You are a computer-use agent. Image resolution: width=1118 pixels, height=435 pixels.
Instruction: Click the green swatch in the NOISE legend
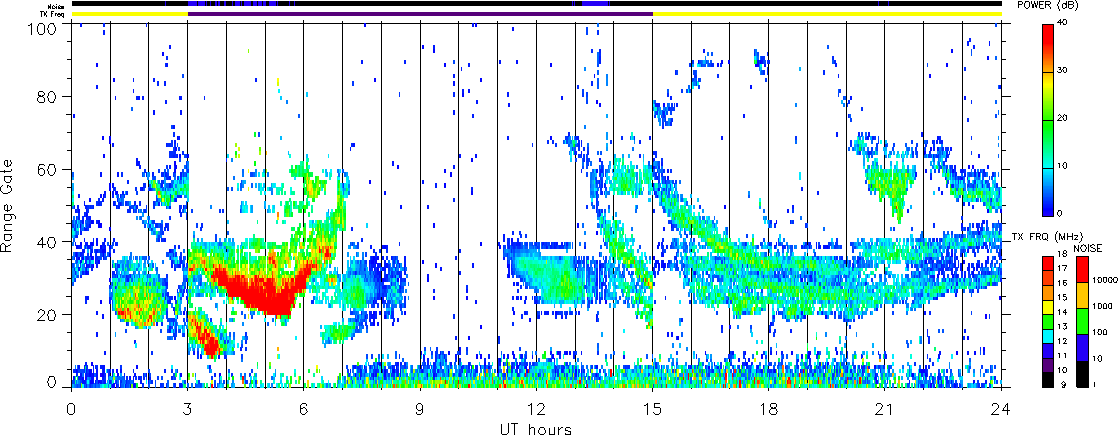tap(1082, 321)
